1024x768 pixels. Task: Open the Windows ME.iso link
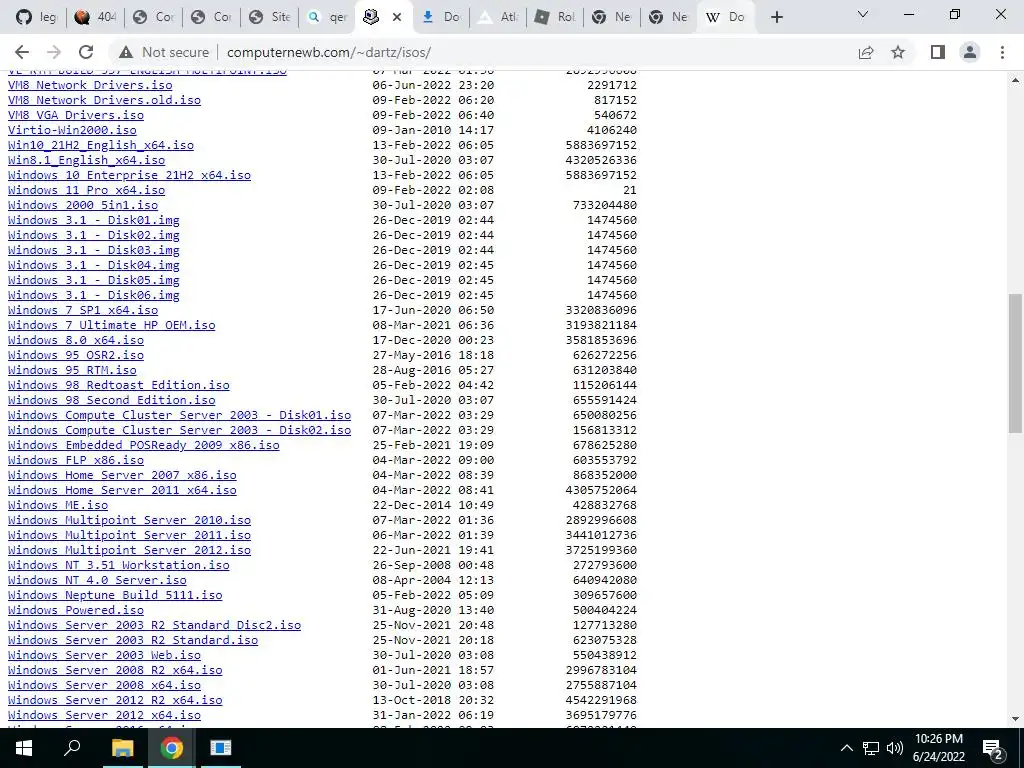(58, 505)
